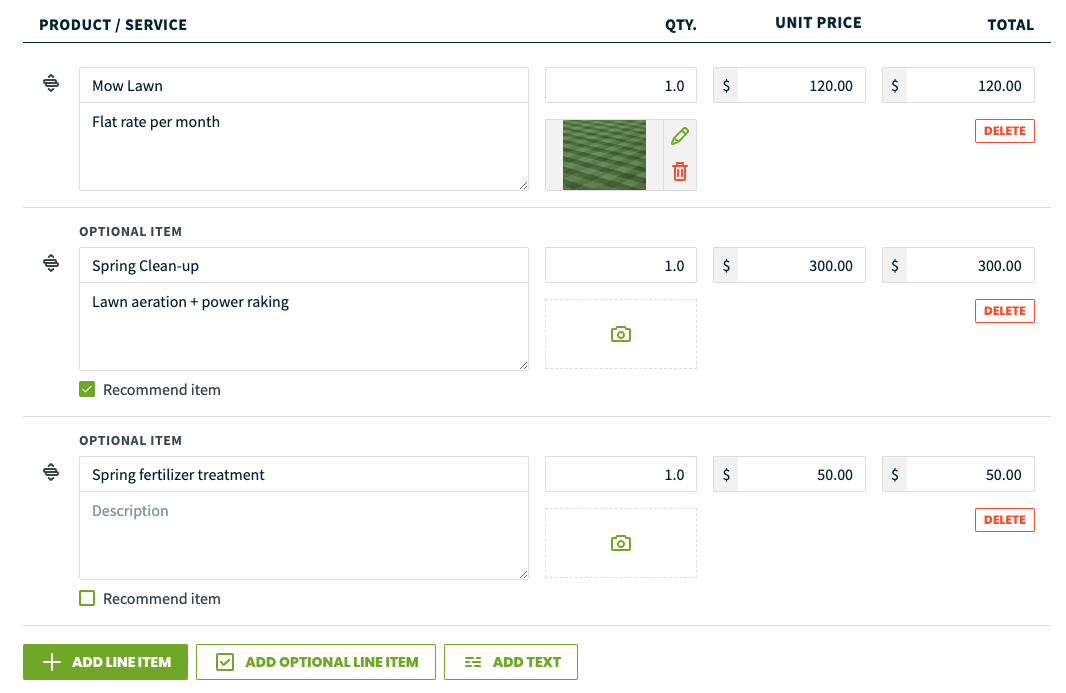Delete the Spring Clean-up optional item

1005,311
